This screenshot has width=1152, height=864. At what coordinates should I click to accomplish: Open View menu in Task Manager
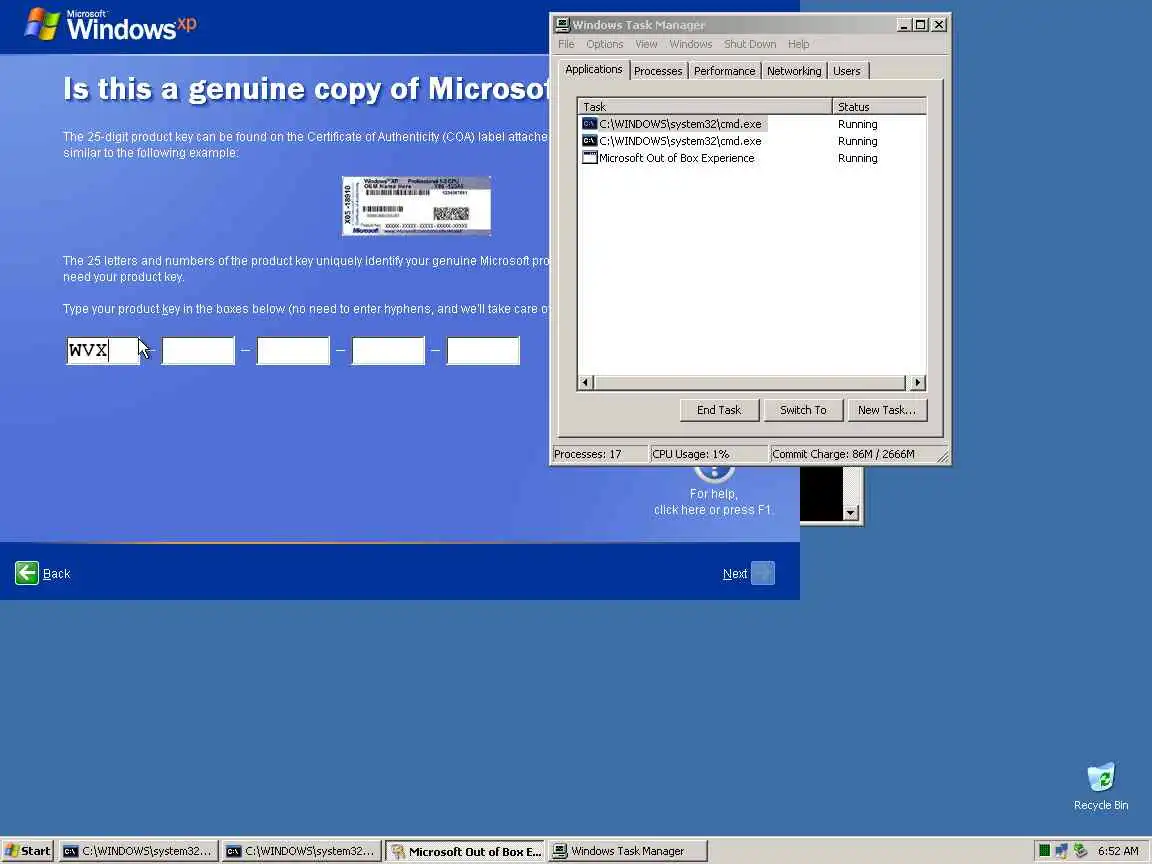[x=646, y=44]
